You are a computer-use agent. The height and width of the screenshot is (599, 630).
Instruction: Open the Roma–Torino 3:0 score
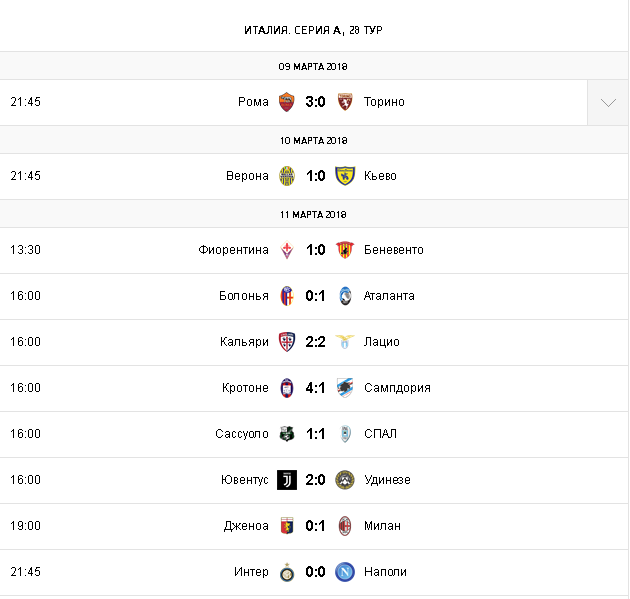coord(316,102)
